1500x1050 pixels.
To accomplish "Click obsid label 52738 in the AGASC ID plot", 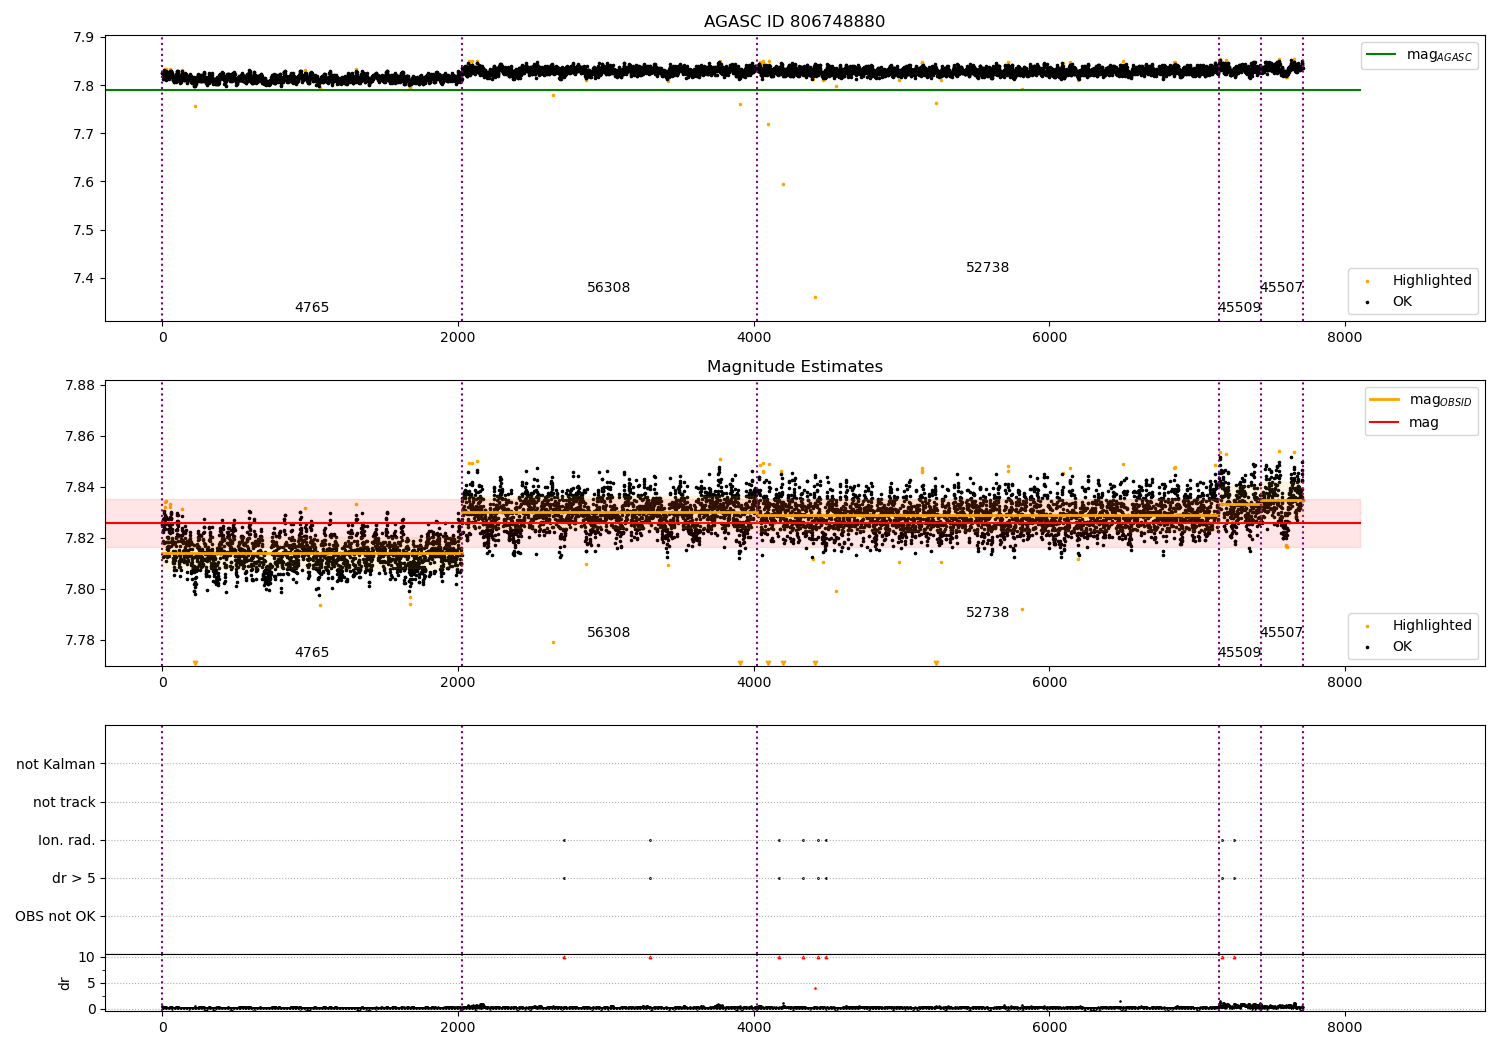I will click(987, 268).
